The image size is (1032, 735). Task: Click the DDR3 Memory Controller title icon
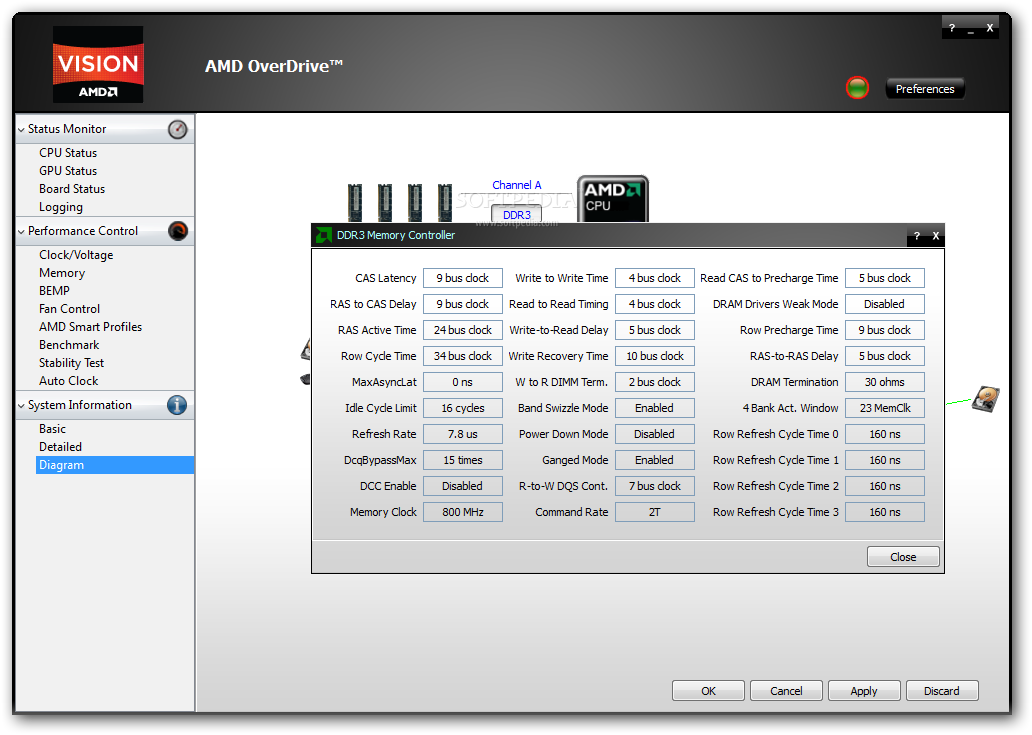(323, 235)
